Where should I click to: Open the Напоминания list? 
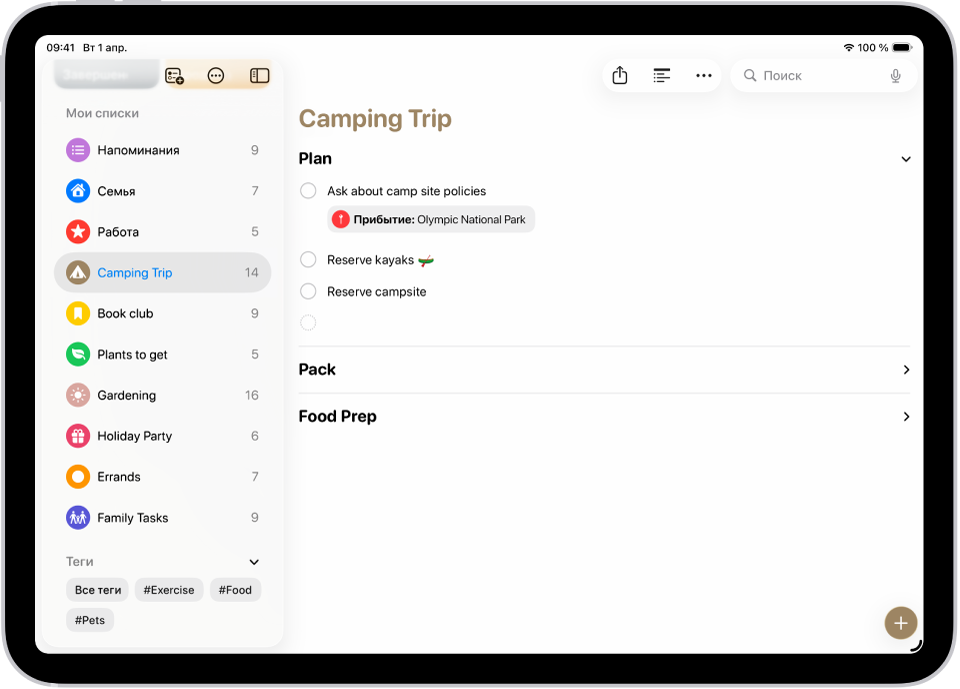coord(162,150)
